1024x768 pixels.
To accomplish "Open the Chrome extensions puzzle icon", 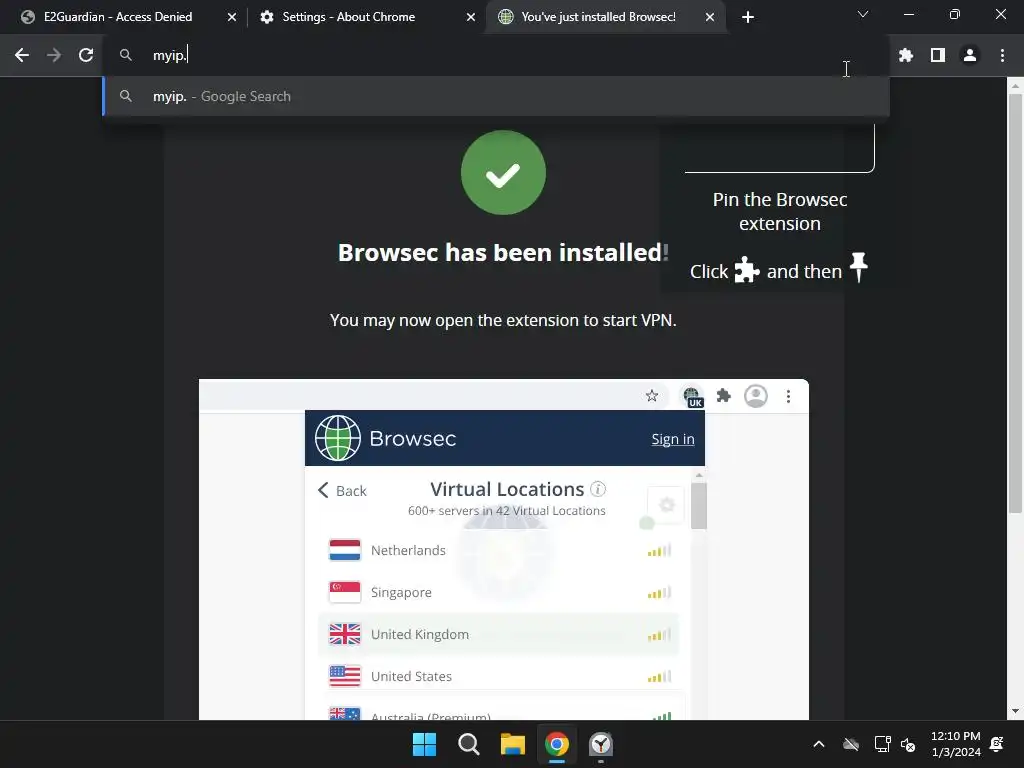I will pyautogui.click(x=905, y=56).
